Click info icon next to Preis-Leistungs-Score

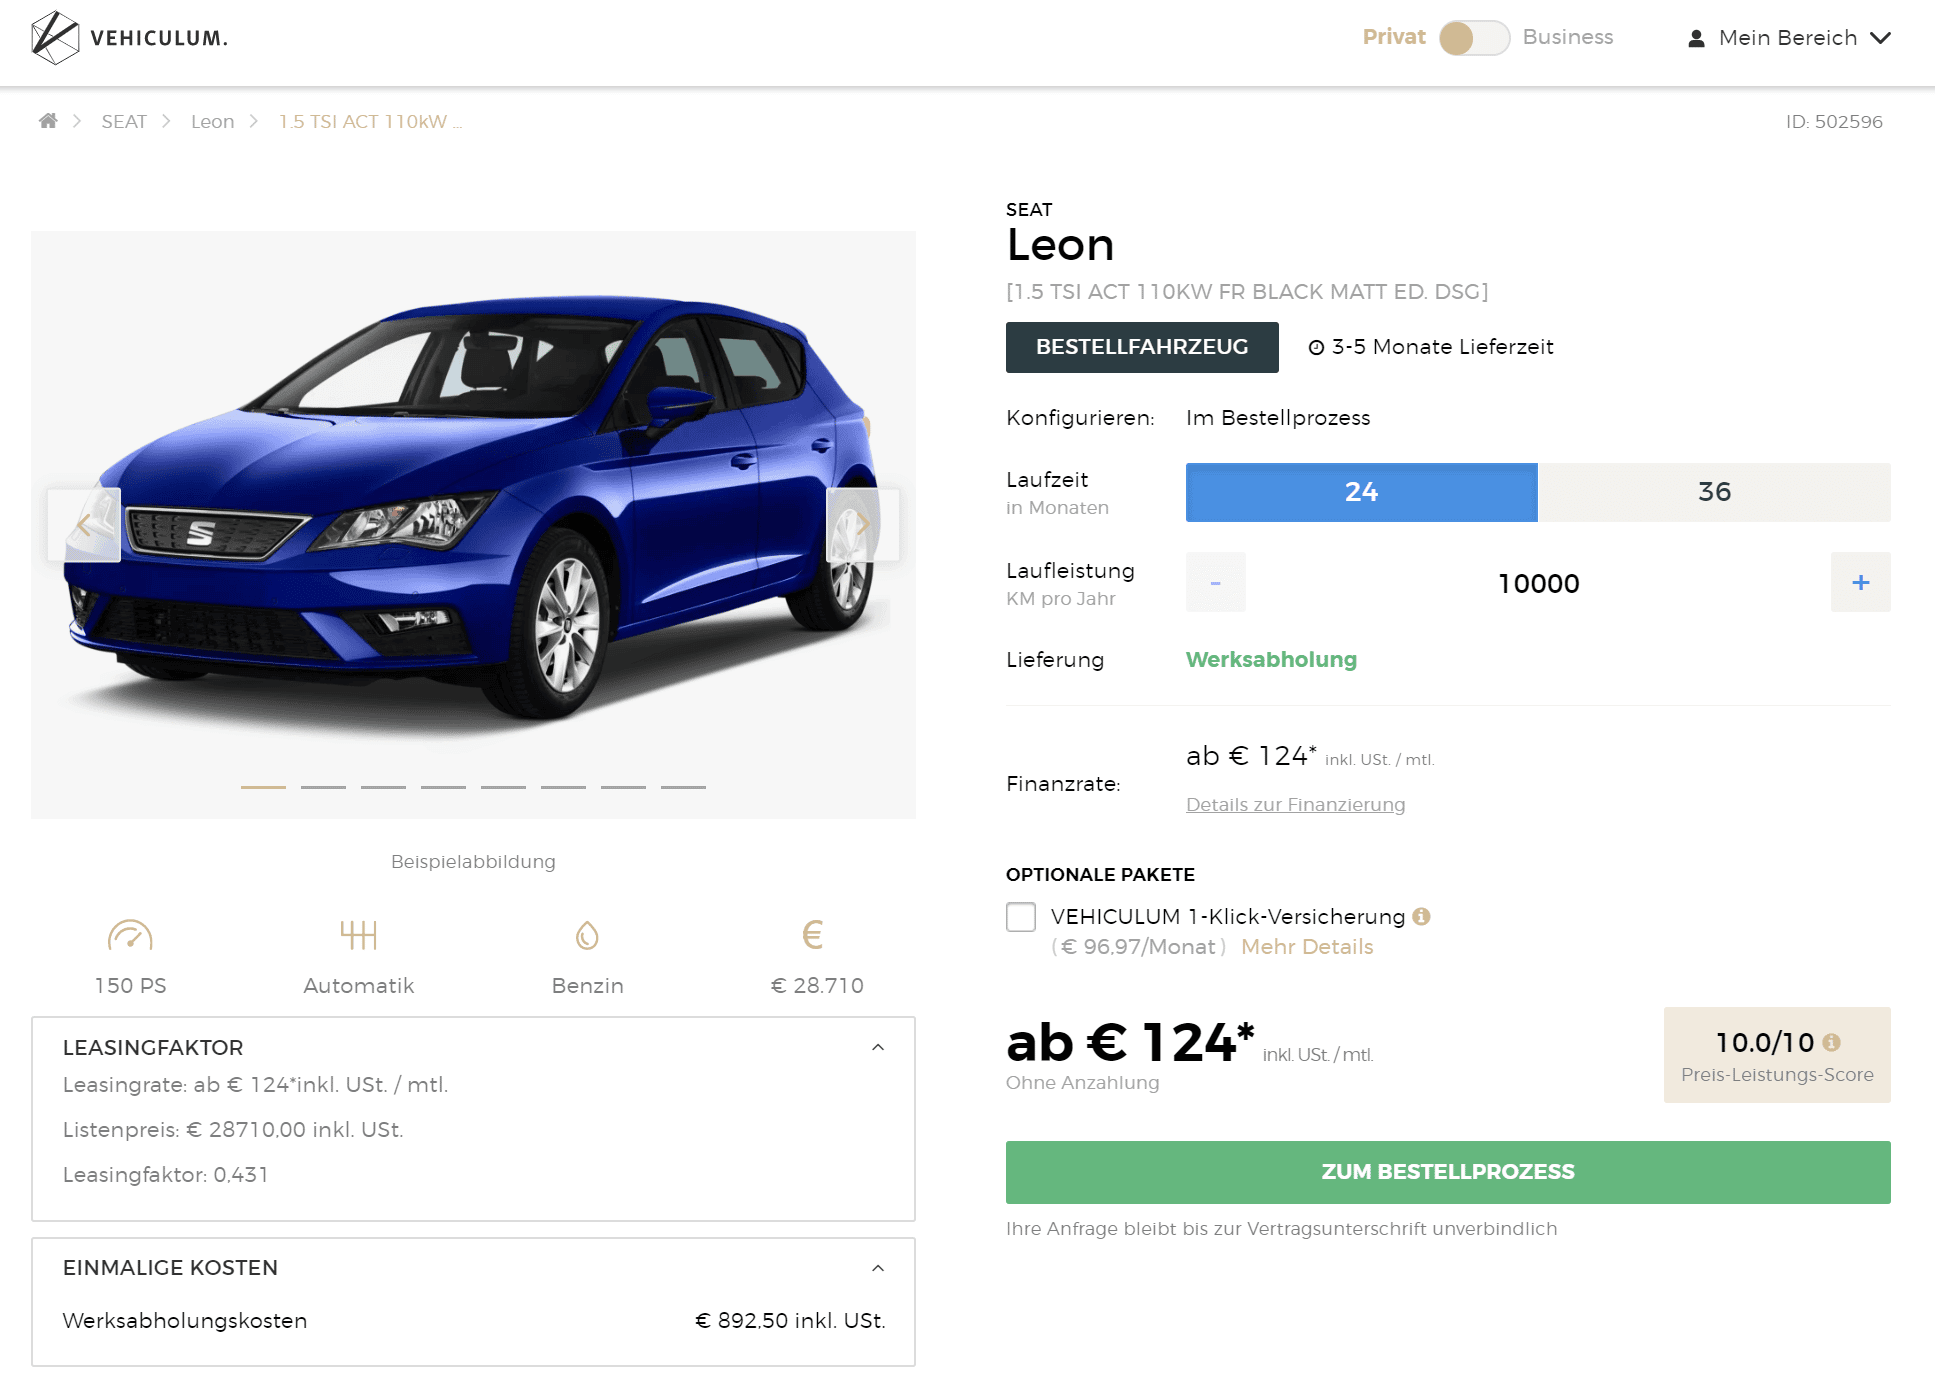click(x=1831, y=1042)
